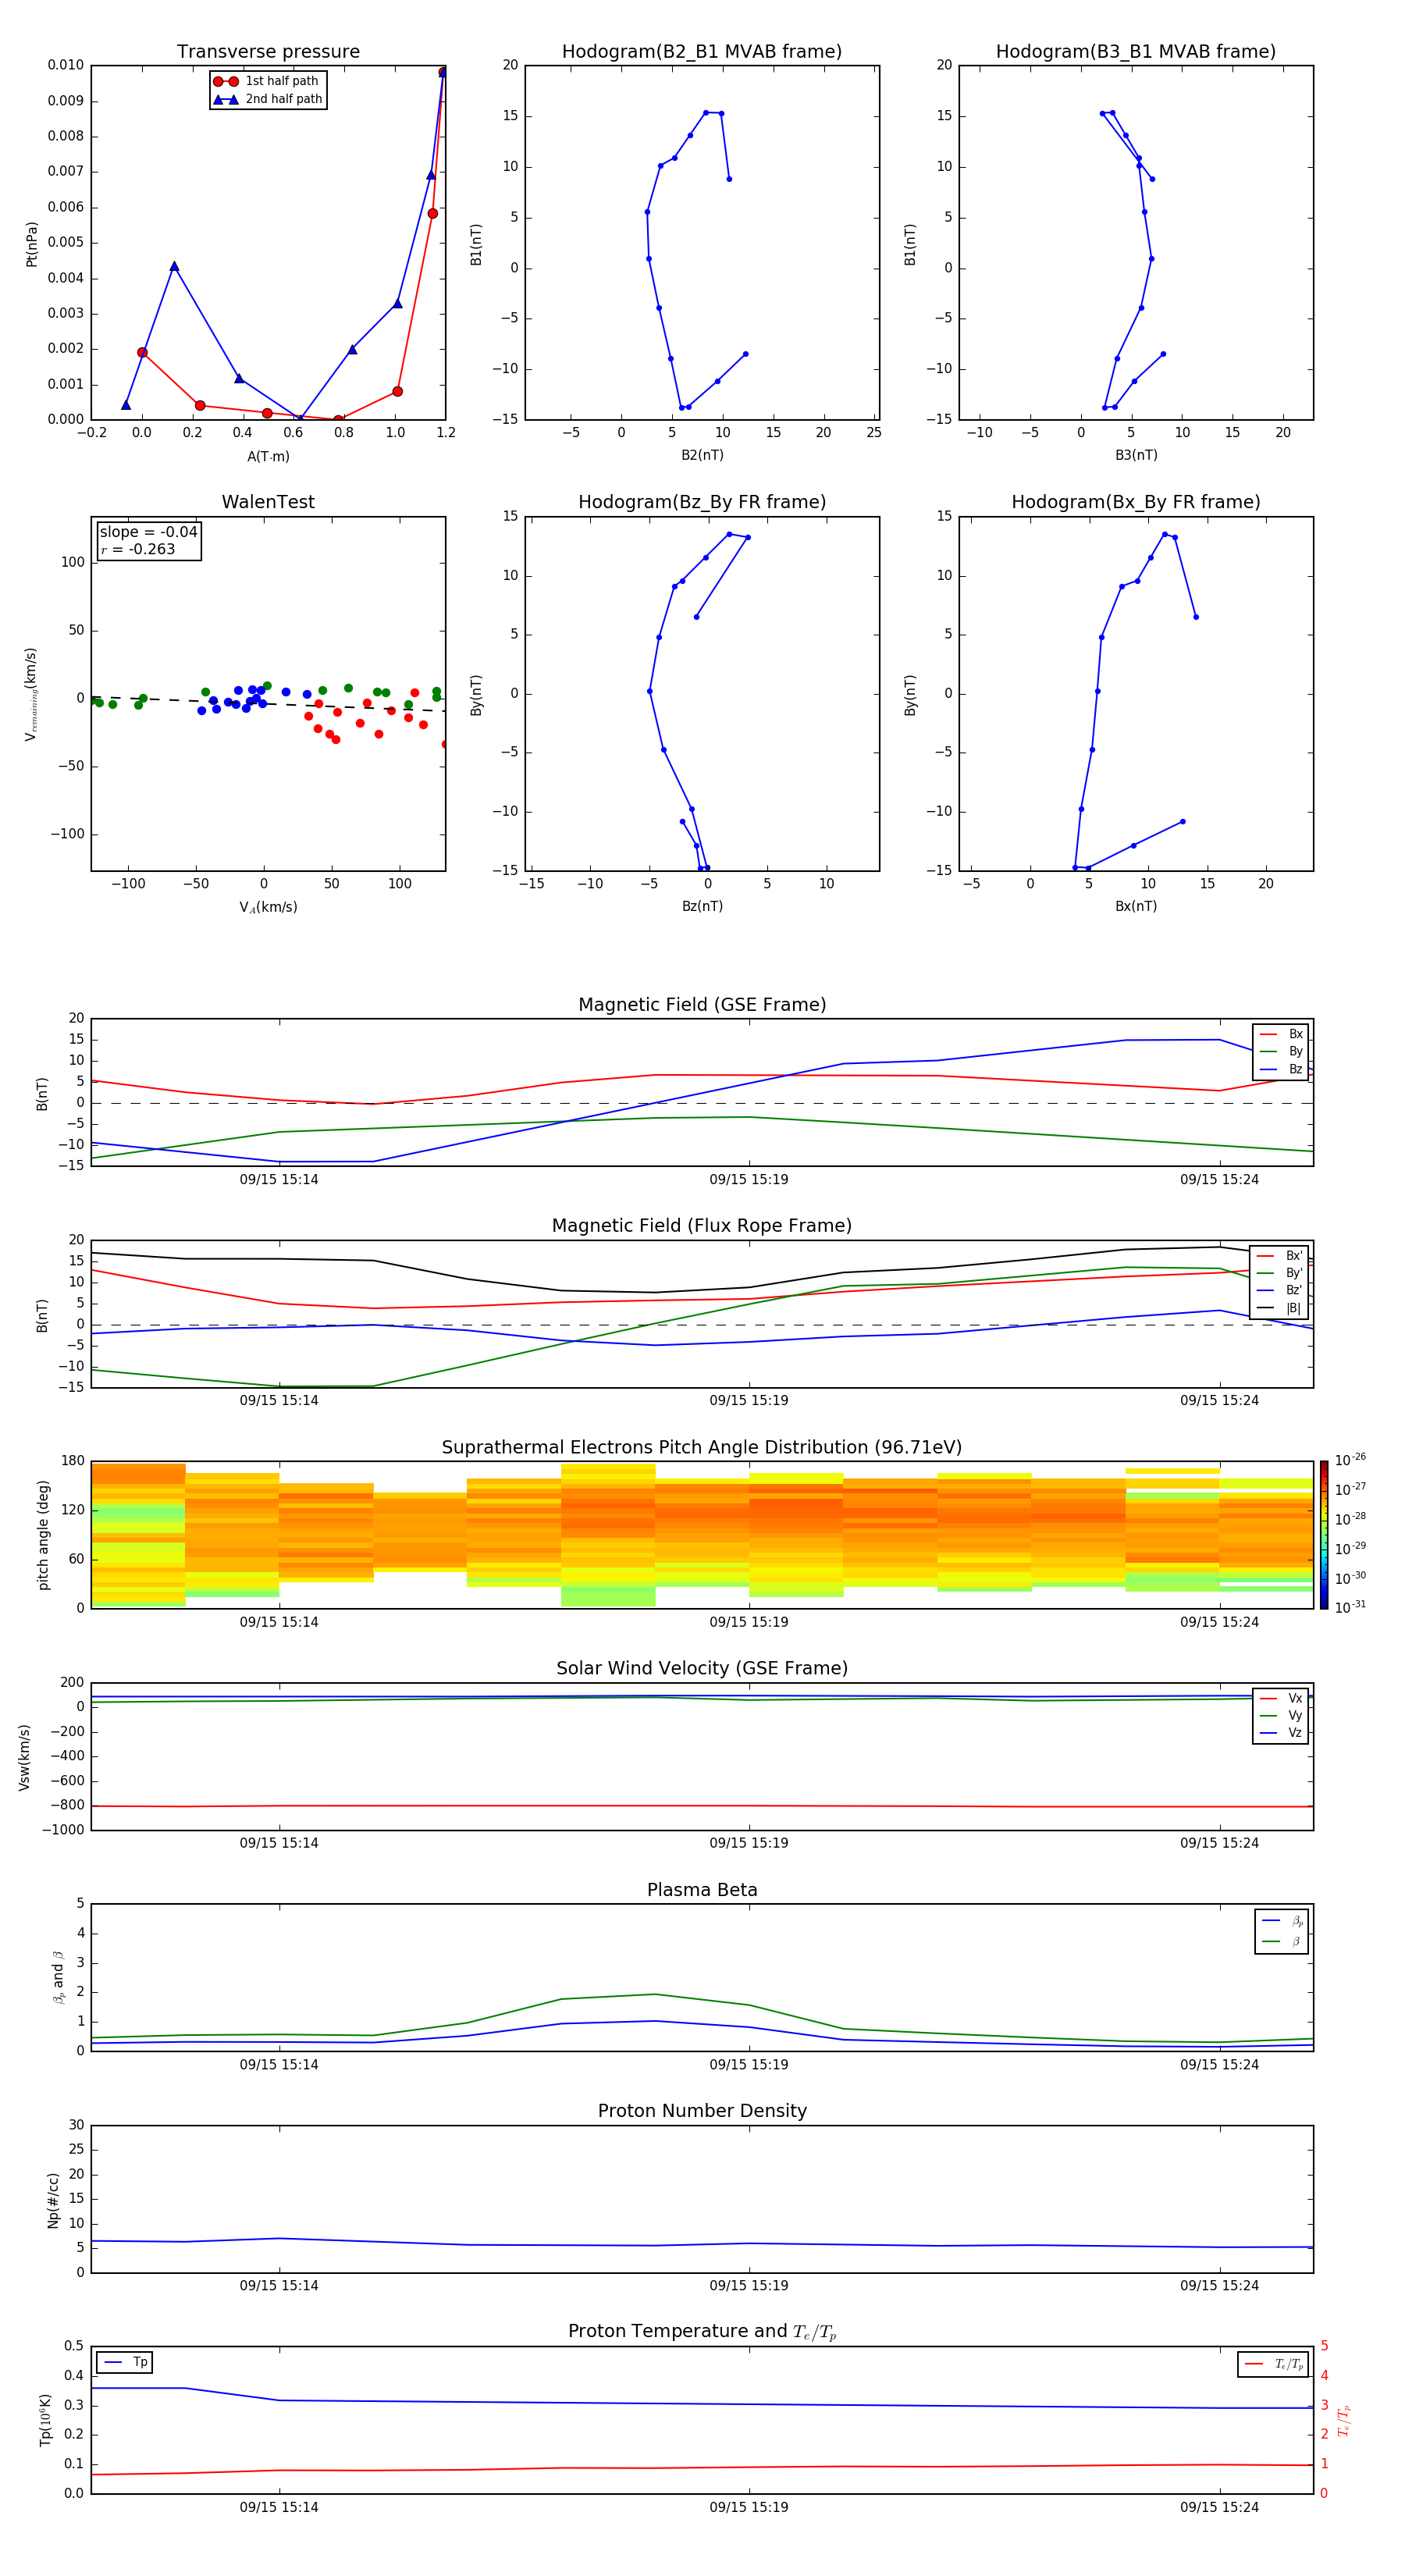Select Bz' in the Flux Rope legend
This screenshot has width=1405, height=2576.
pyautogui.click(x=1280, y=1290)
